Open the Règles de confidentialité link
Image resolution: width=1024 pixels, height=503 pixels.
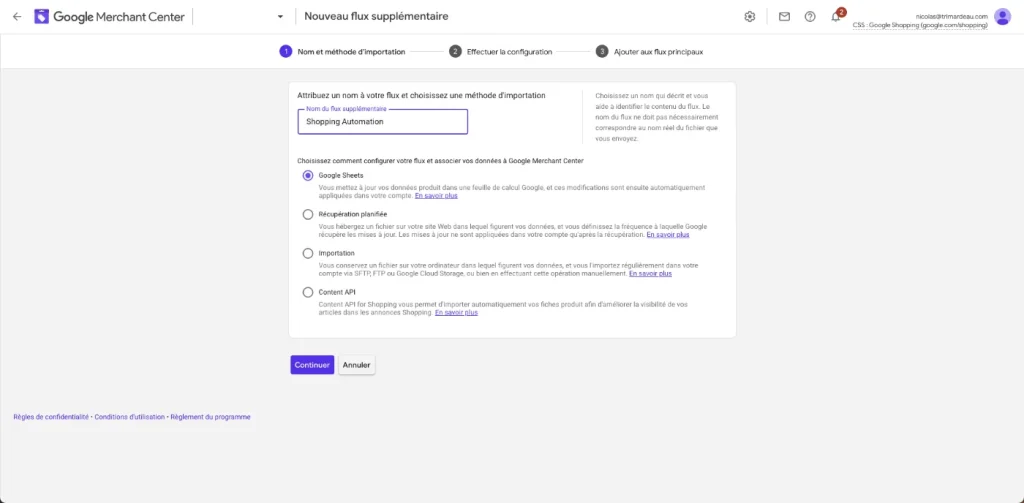51,417
